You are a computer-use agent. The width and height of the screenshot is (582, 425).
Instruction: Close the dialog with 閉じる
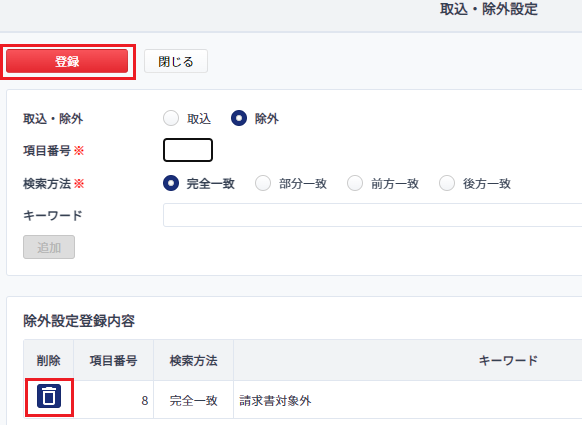pyautogui.click(x=176, y=61)
